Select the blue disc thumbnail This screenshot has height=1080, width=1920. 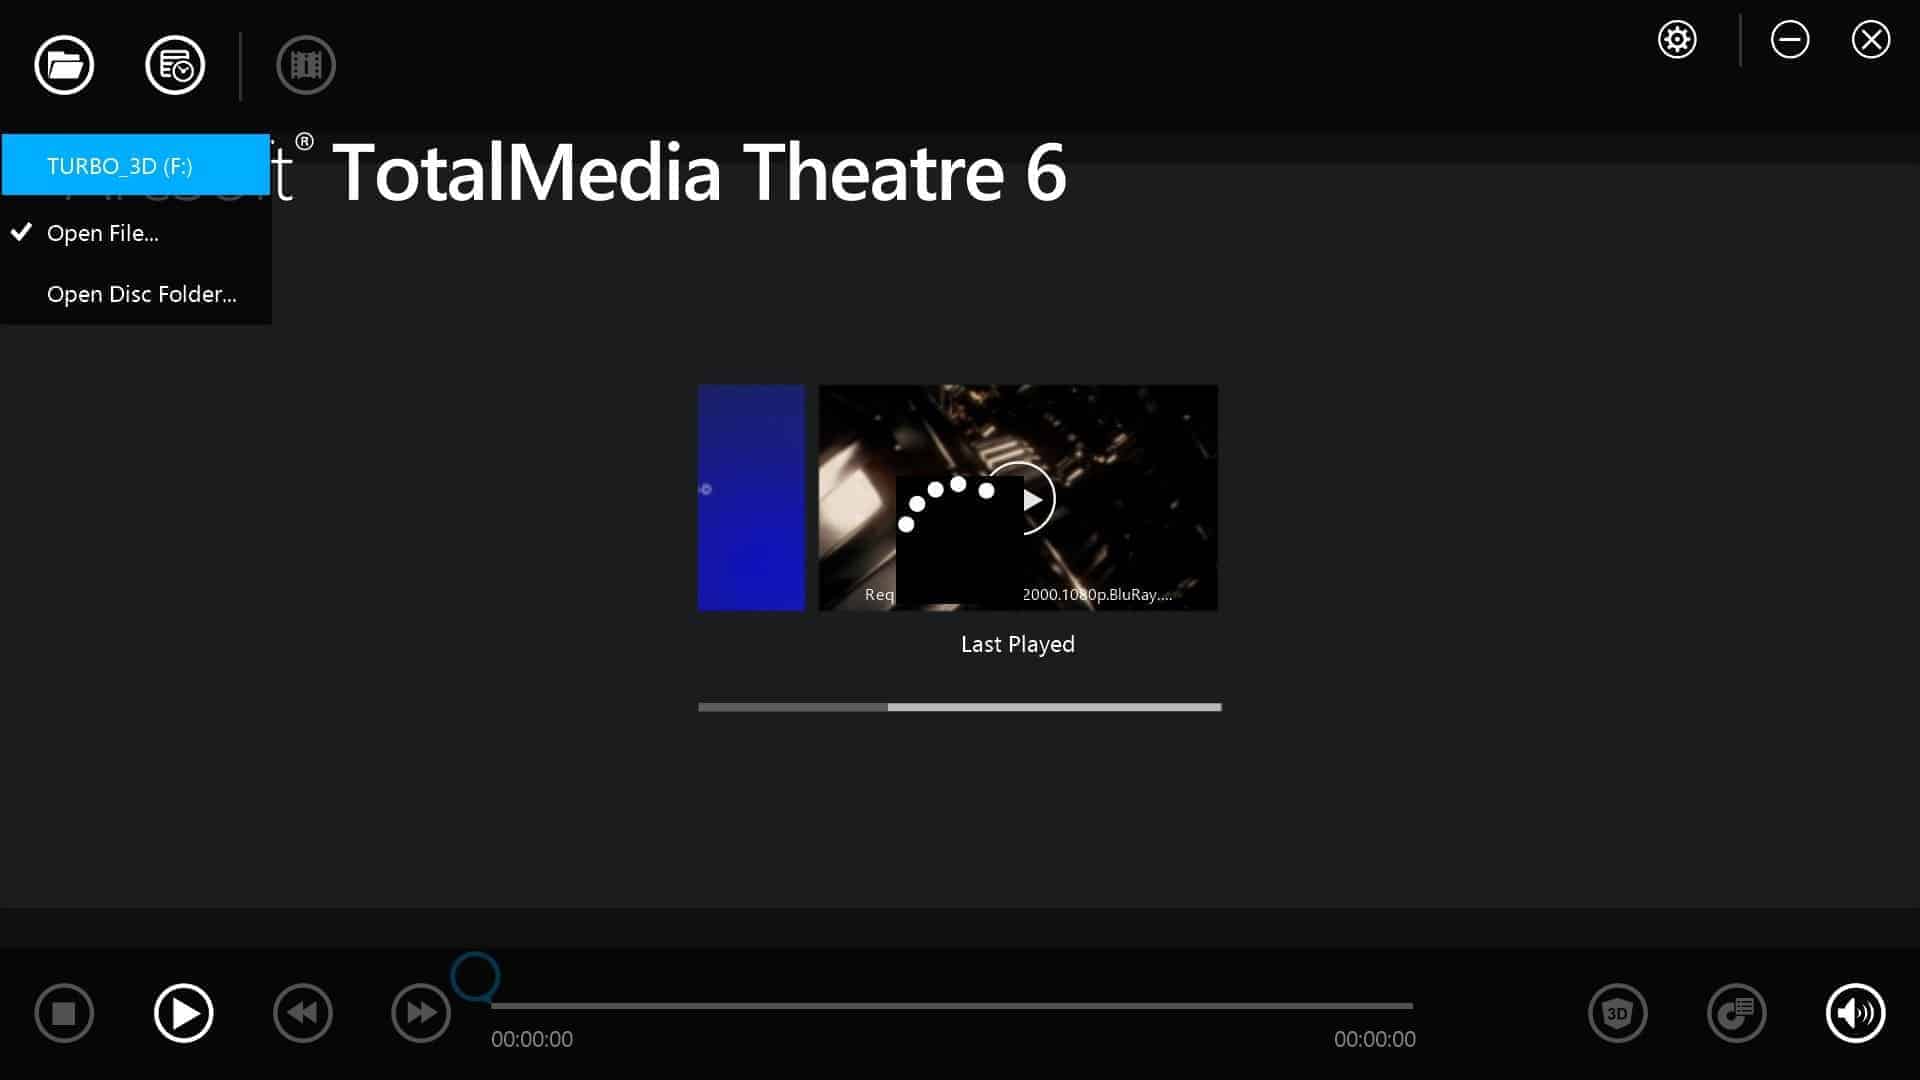coord(751,498)
